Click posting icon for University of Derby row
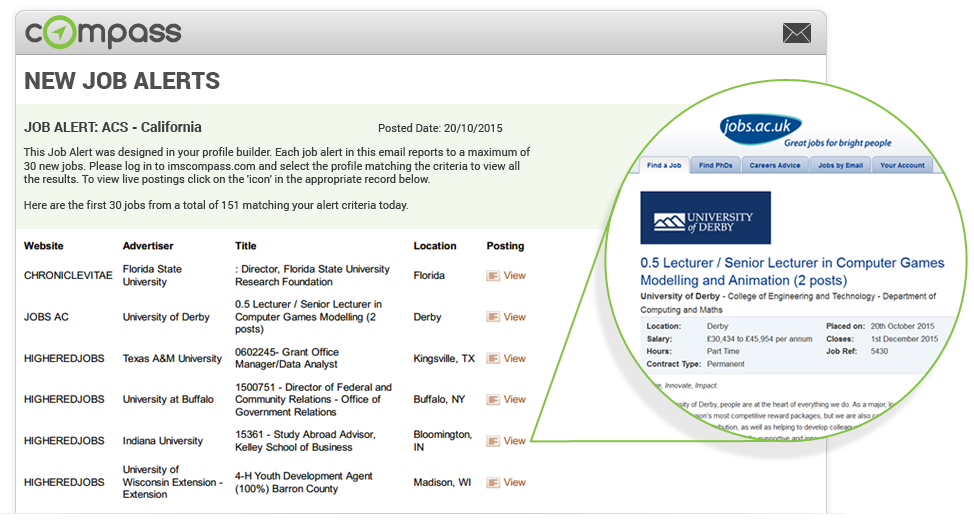 (493, 317)
